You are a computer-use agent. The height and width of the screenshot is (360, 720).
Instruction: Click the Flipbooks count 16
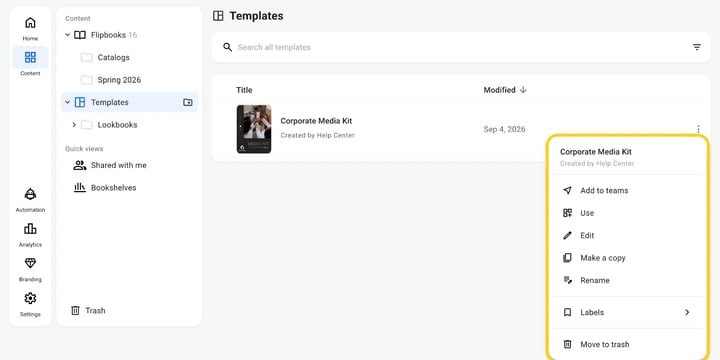(x=132, y=35)
